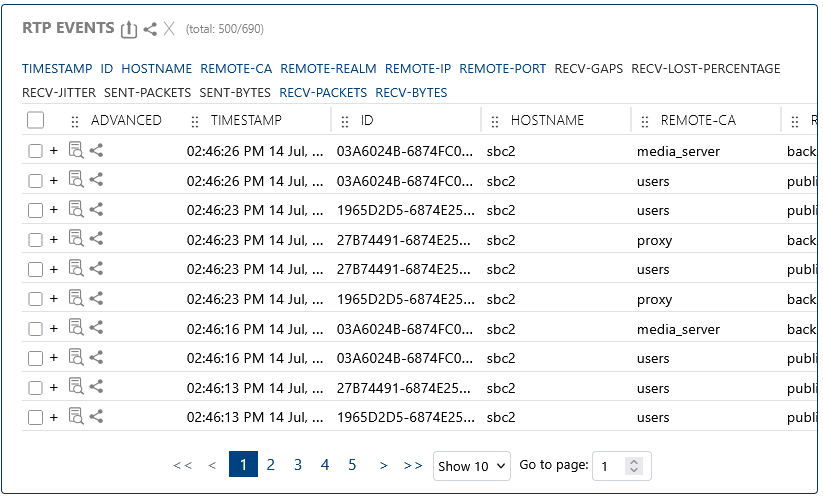Go to first page with double left arrow
Image resolution: width=823 pixels, height=499 pixels.
(x=182, y=465)
